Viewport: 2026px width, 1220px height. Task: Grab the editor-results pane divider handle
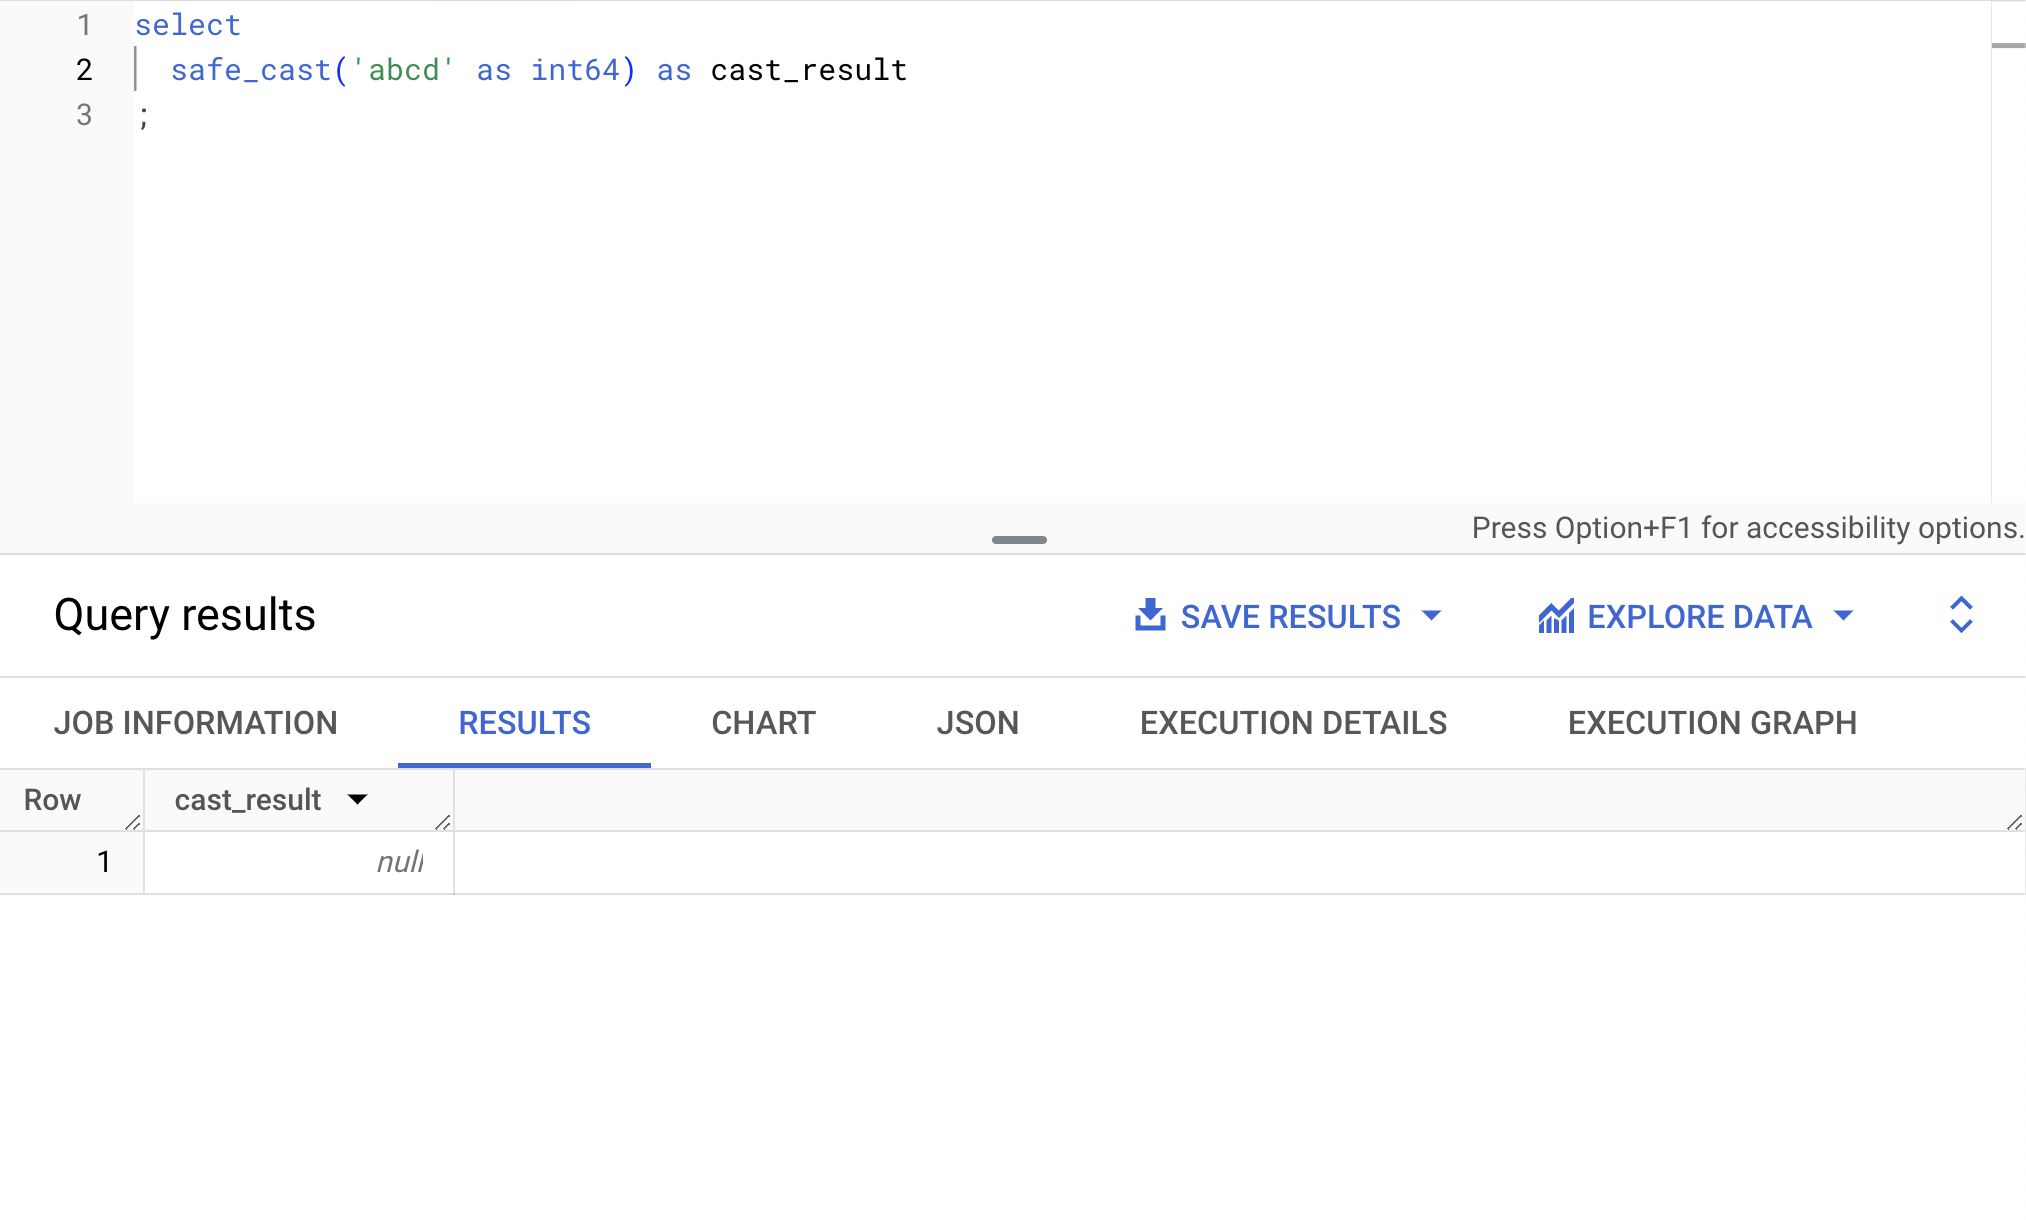[x=1019, y=540]
